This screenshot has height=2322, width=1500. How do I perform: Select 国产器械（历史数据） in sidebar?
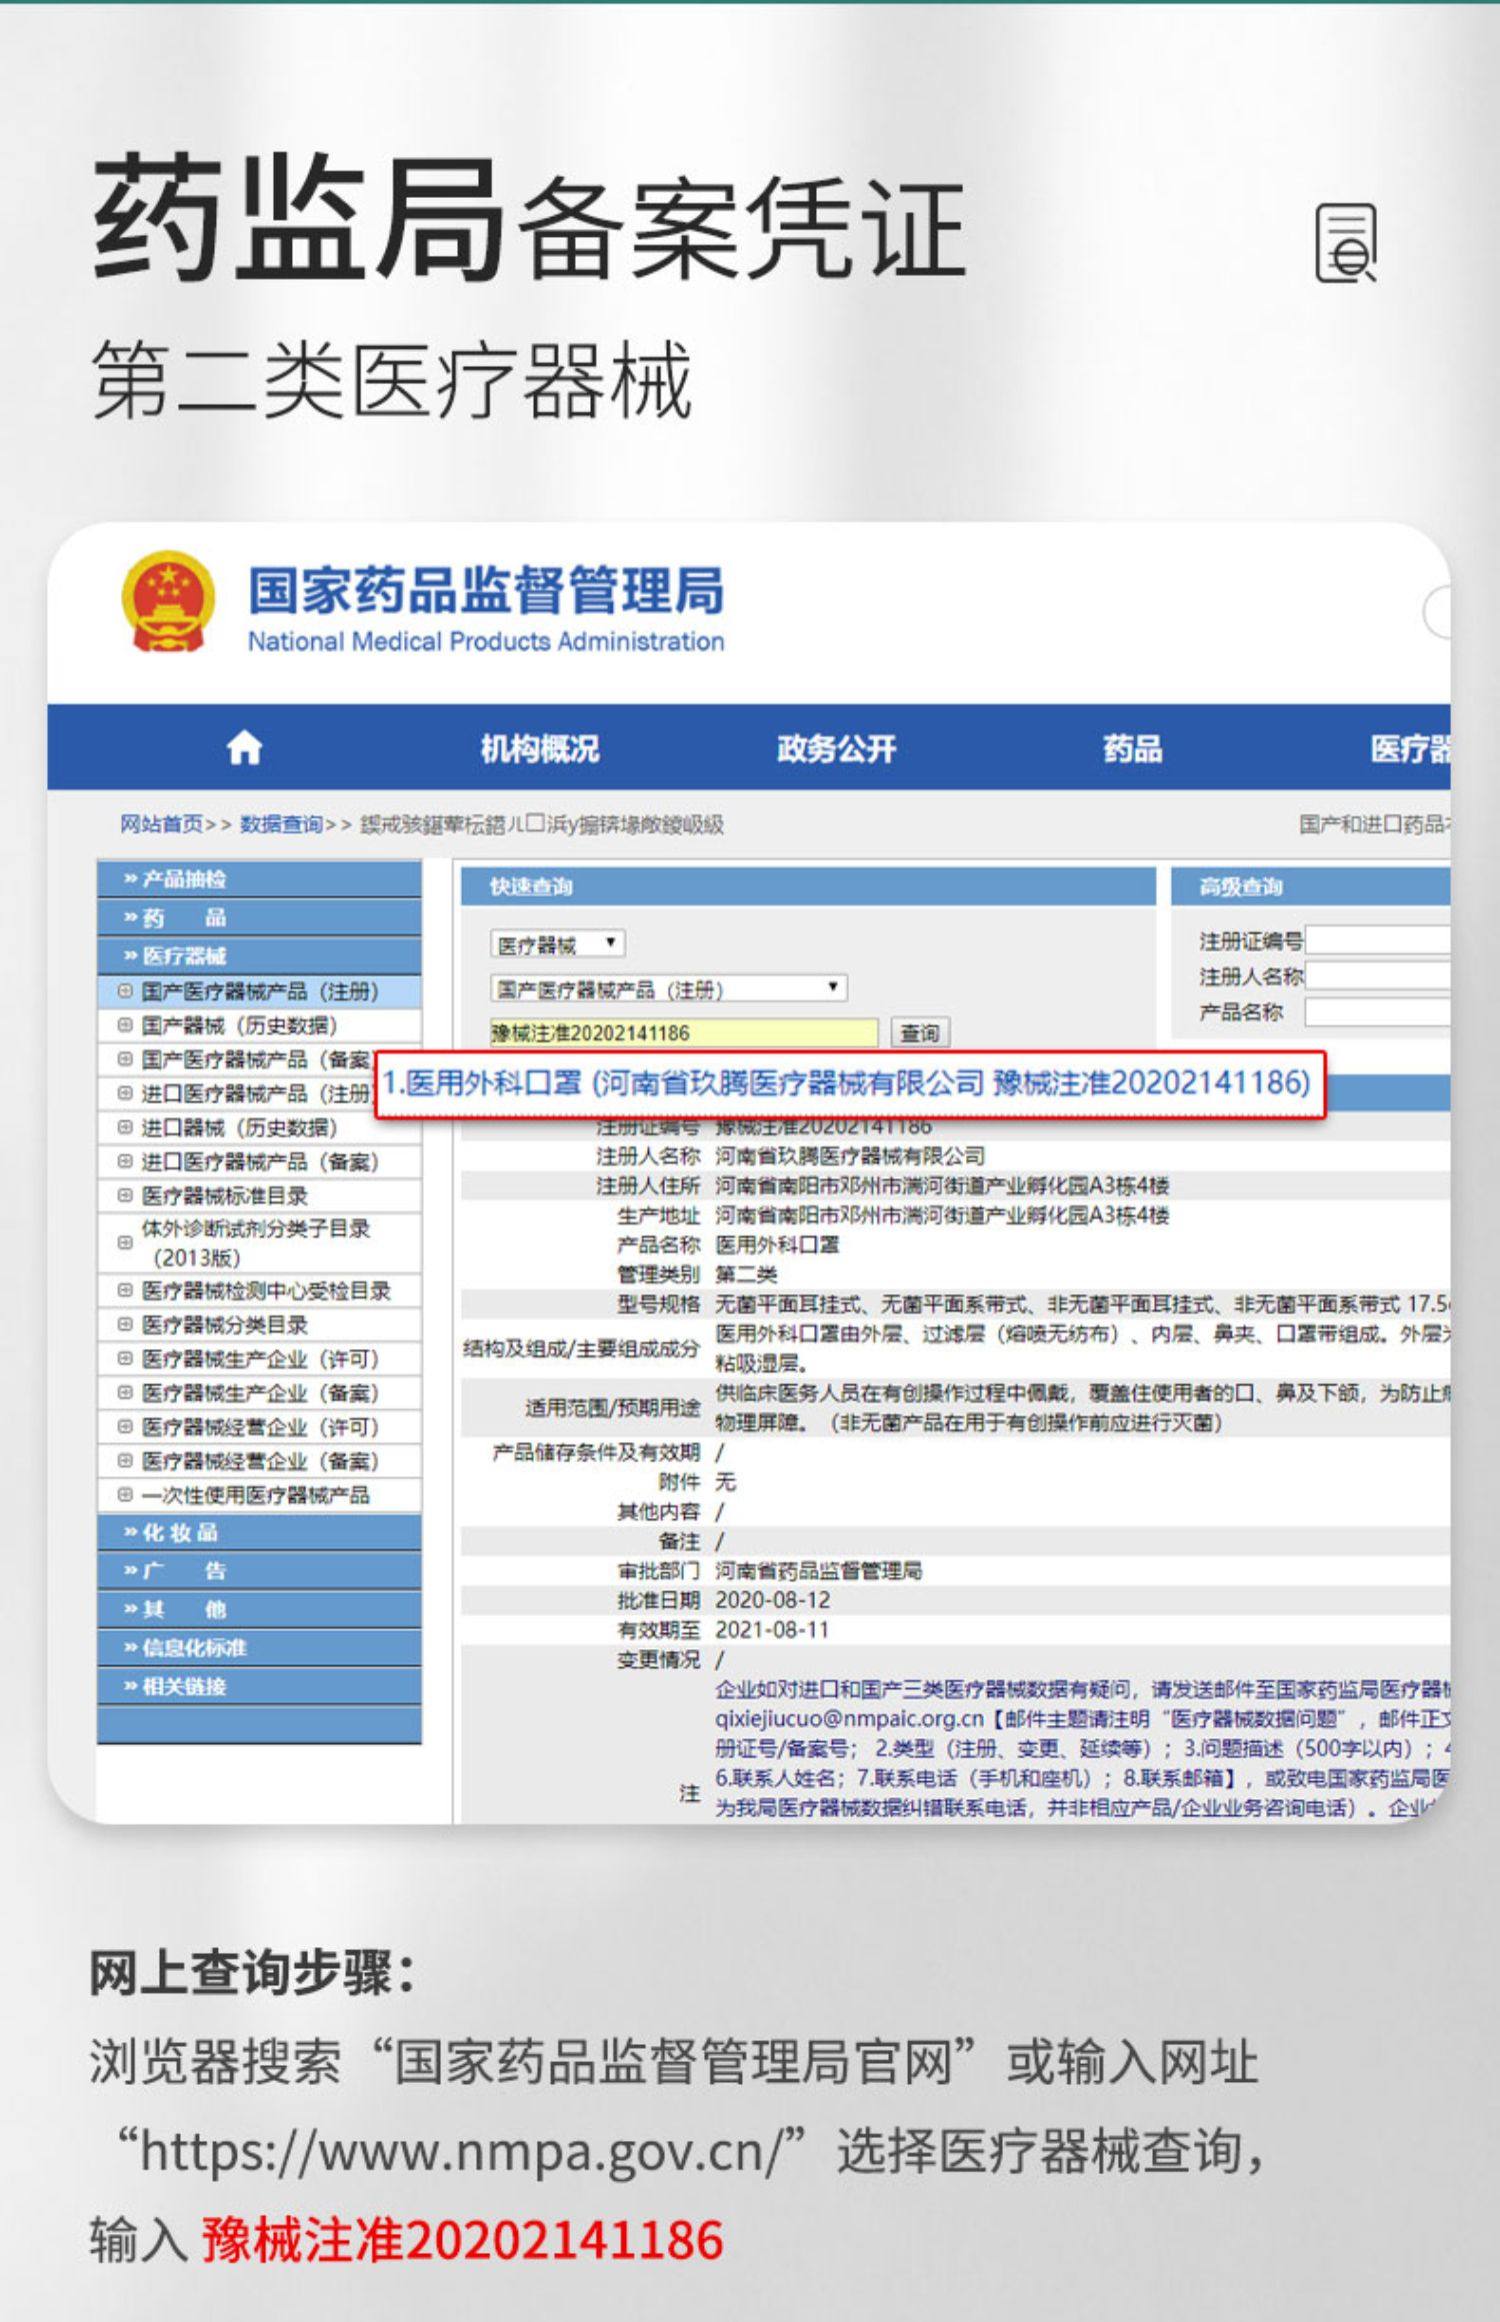259,1025
